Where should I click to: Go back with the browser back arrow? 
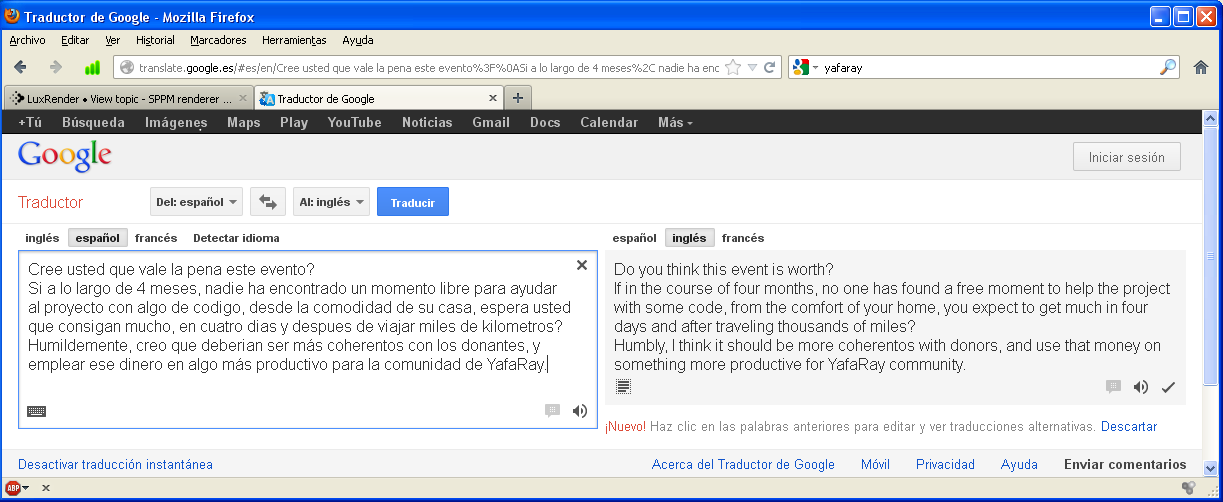[x=20, y=67]
